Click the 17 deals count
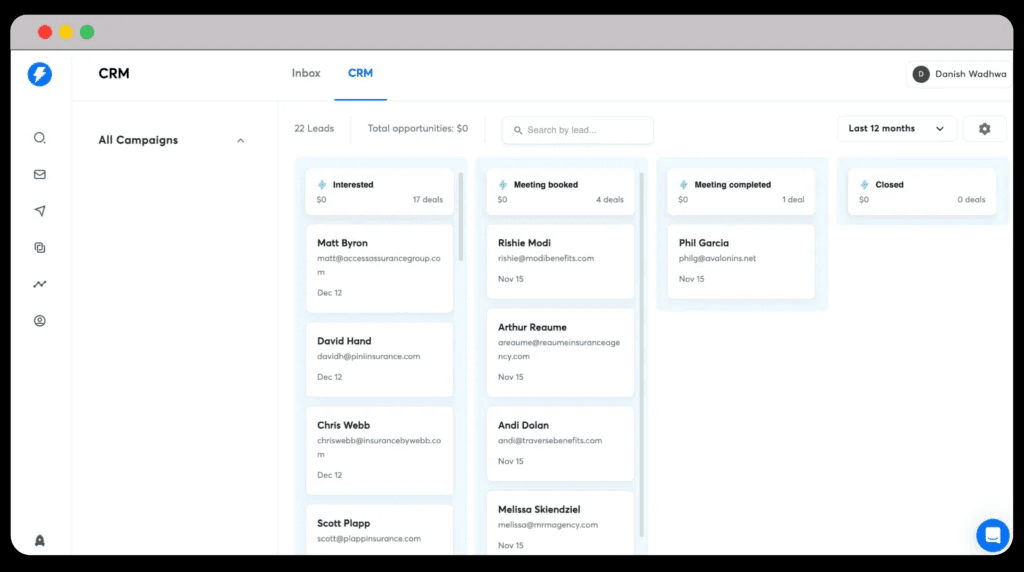 [x=428, y=200]
